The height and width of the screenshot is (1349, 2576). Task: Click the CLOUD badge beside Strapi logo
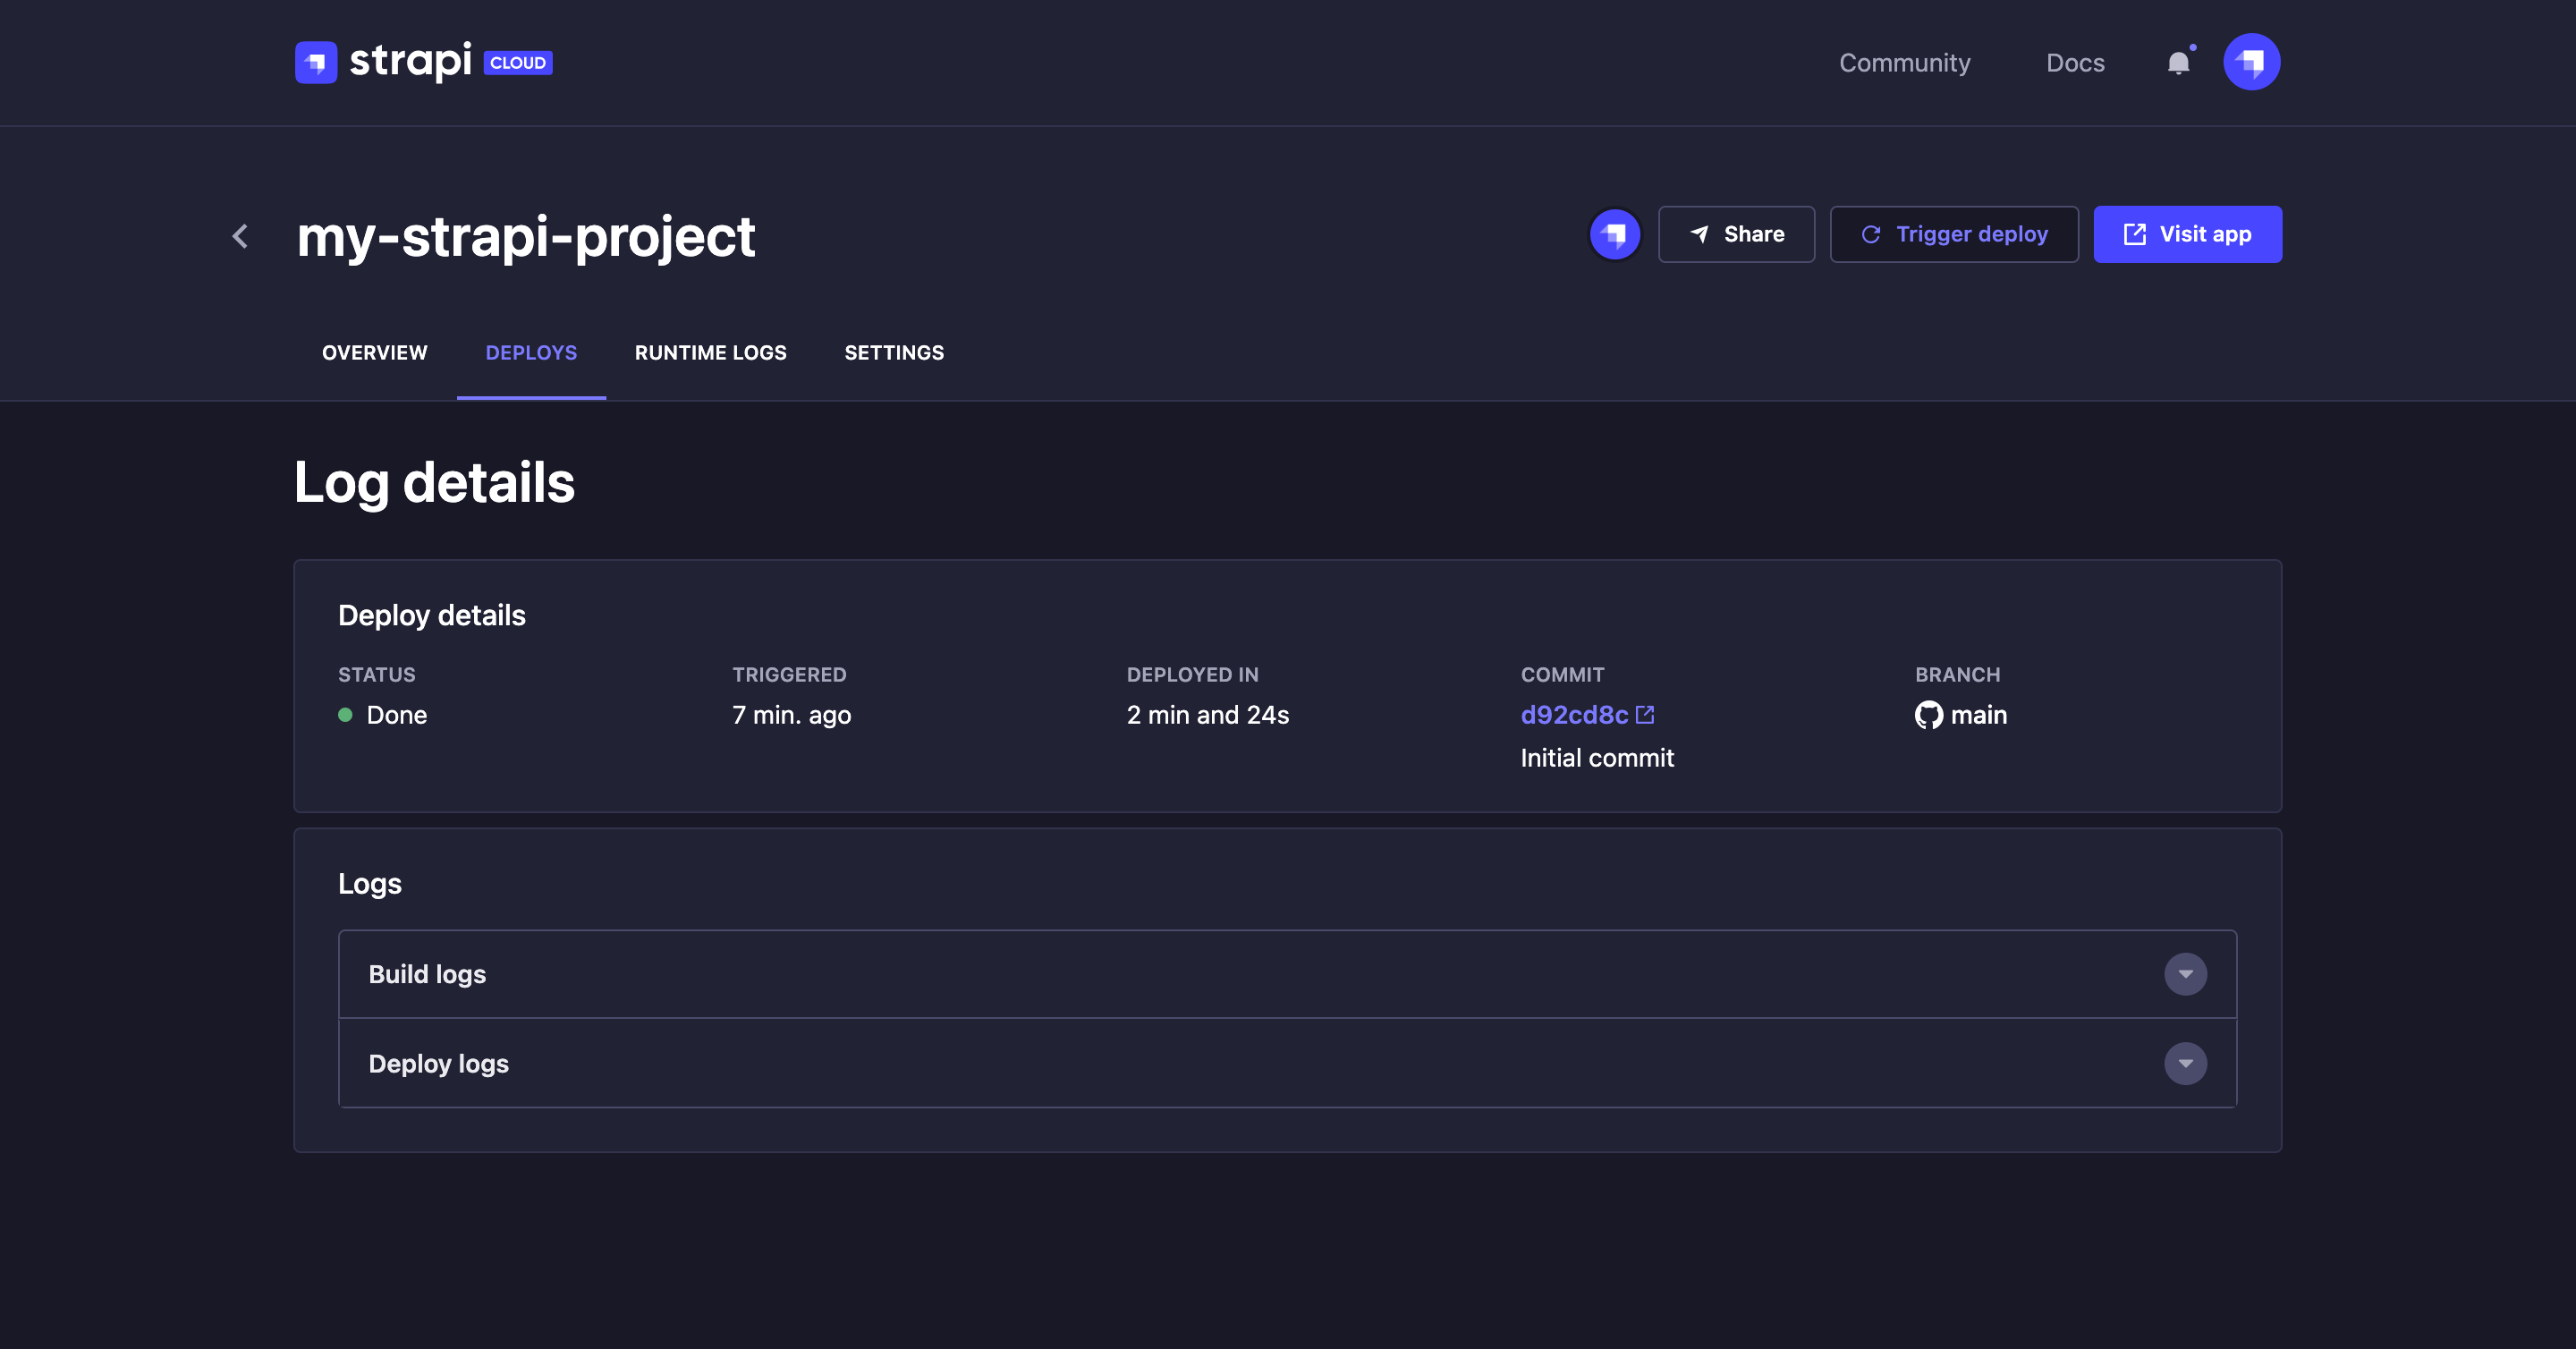[518, 63]
